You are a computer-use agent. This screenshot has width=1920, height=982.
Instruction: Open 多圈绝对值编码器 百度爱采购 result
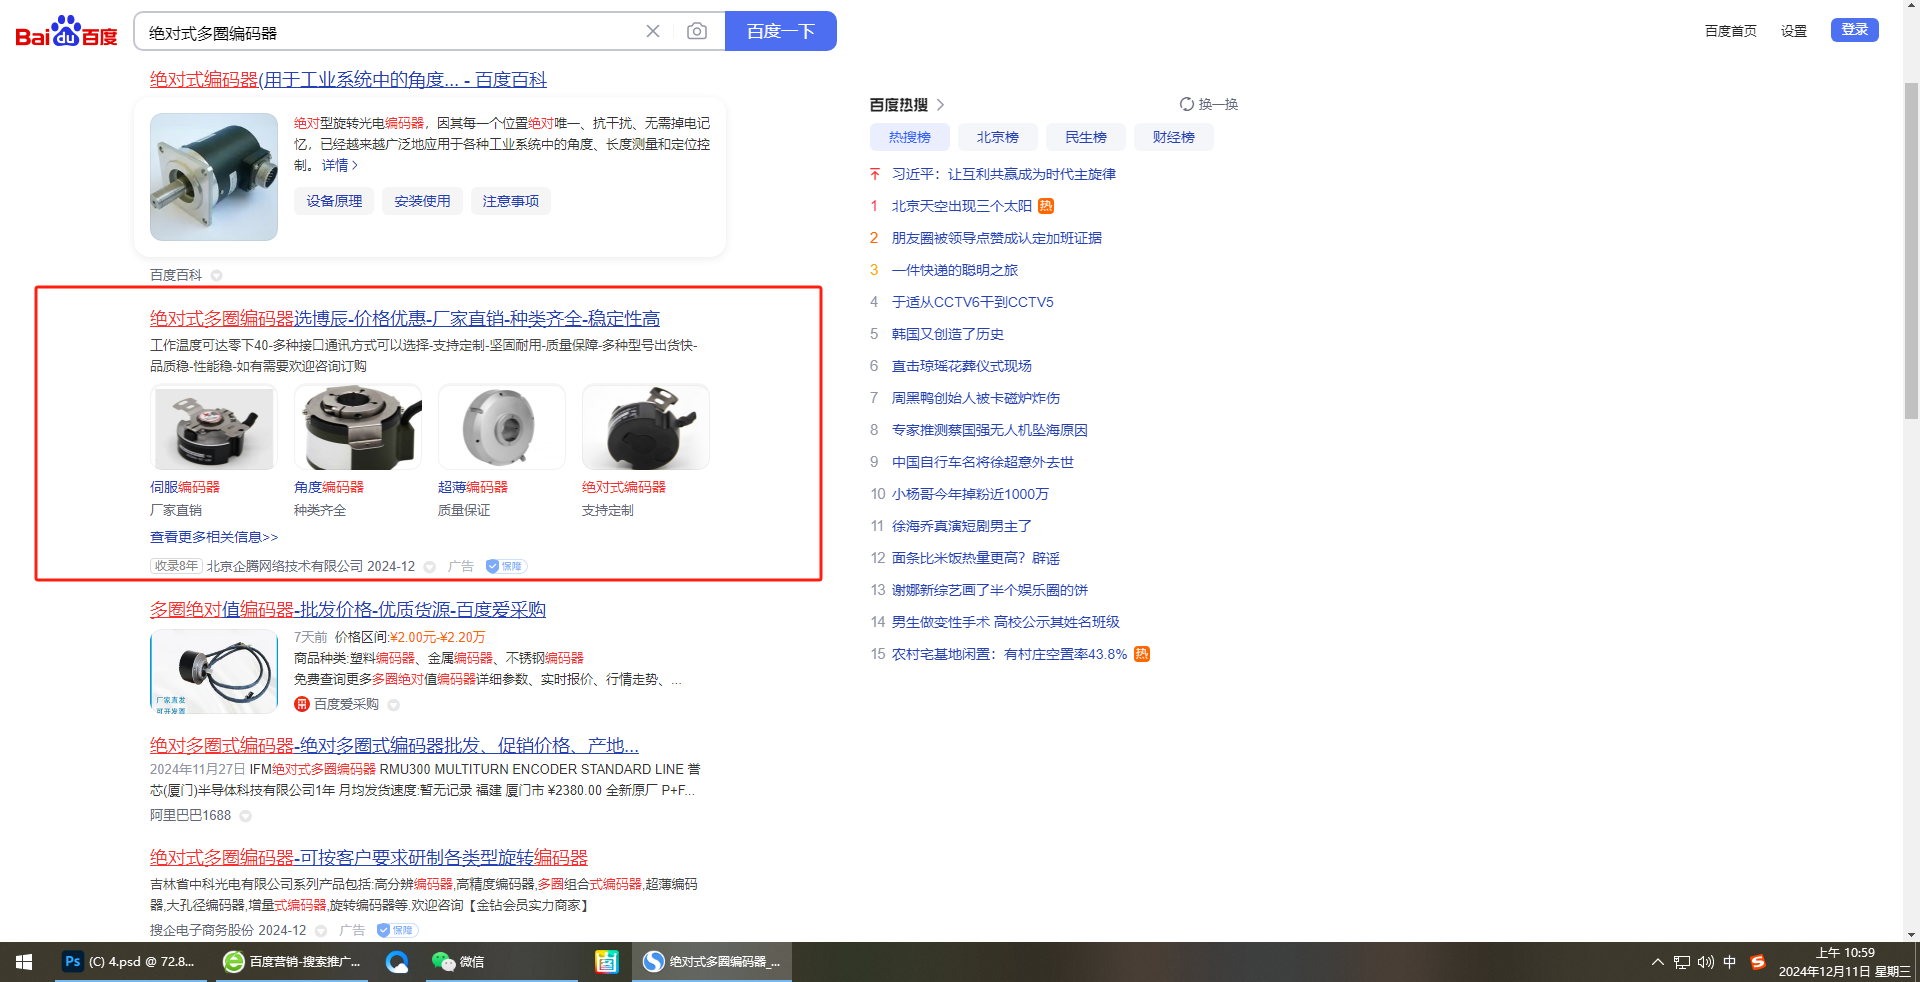point(348,610)
